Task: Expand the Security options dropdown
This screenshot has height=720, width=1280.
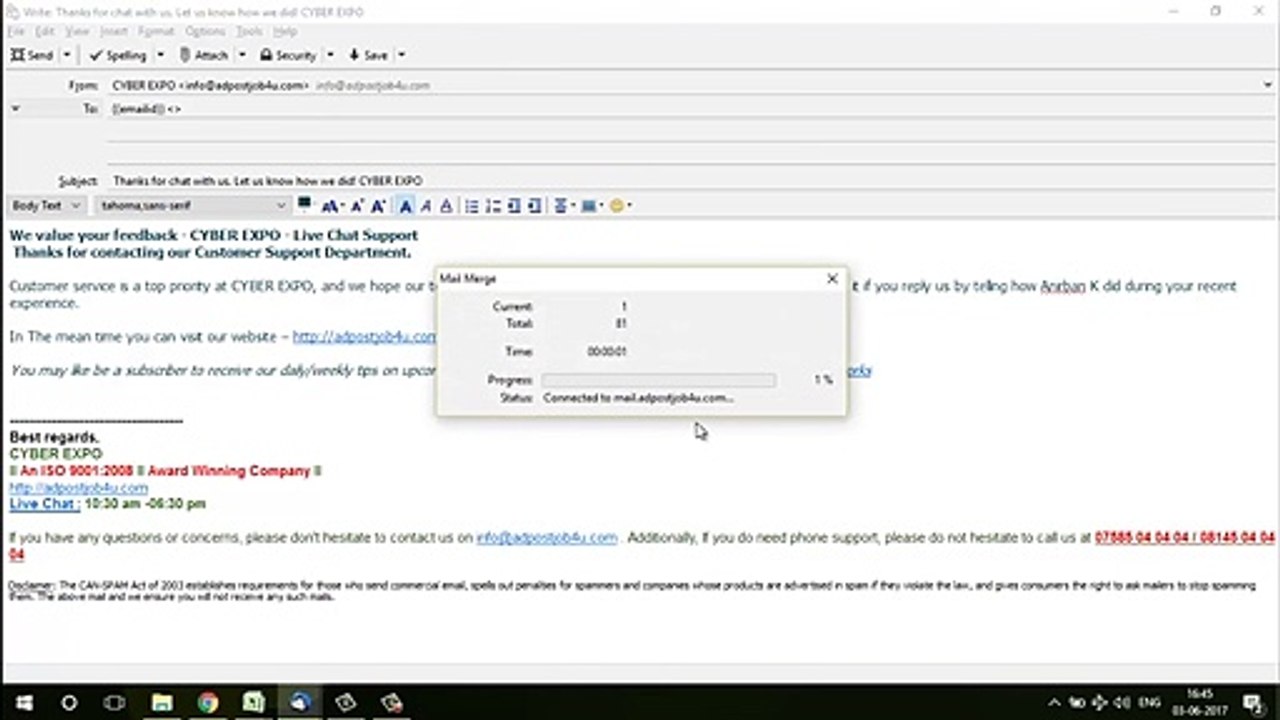Action: pyautogui.click(x=330, y=55)
